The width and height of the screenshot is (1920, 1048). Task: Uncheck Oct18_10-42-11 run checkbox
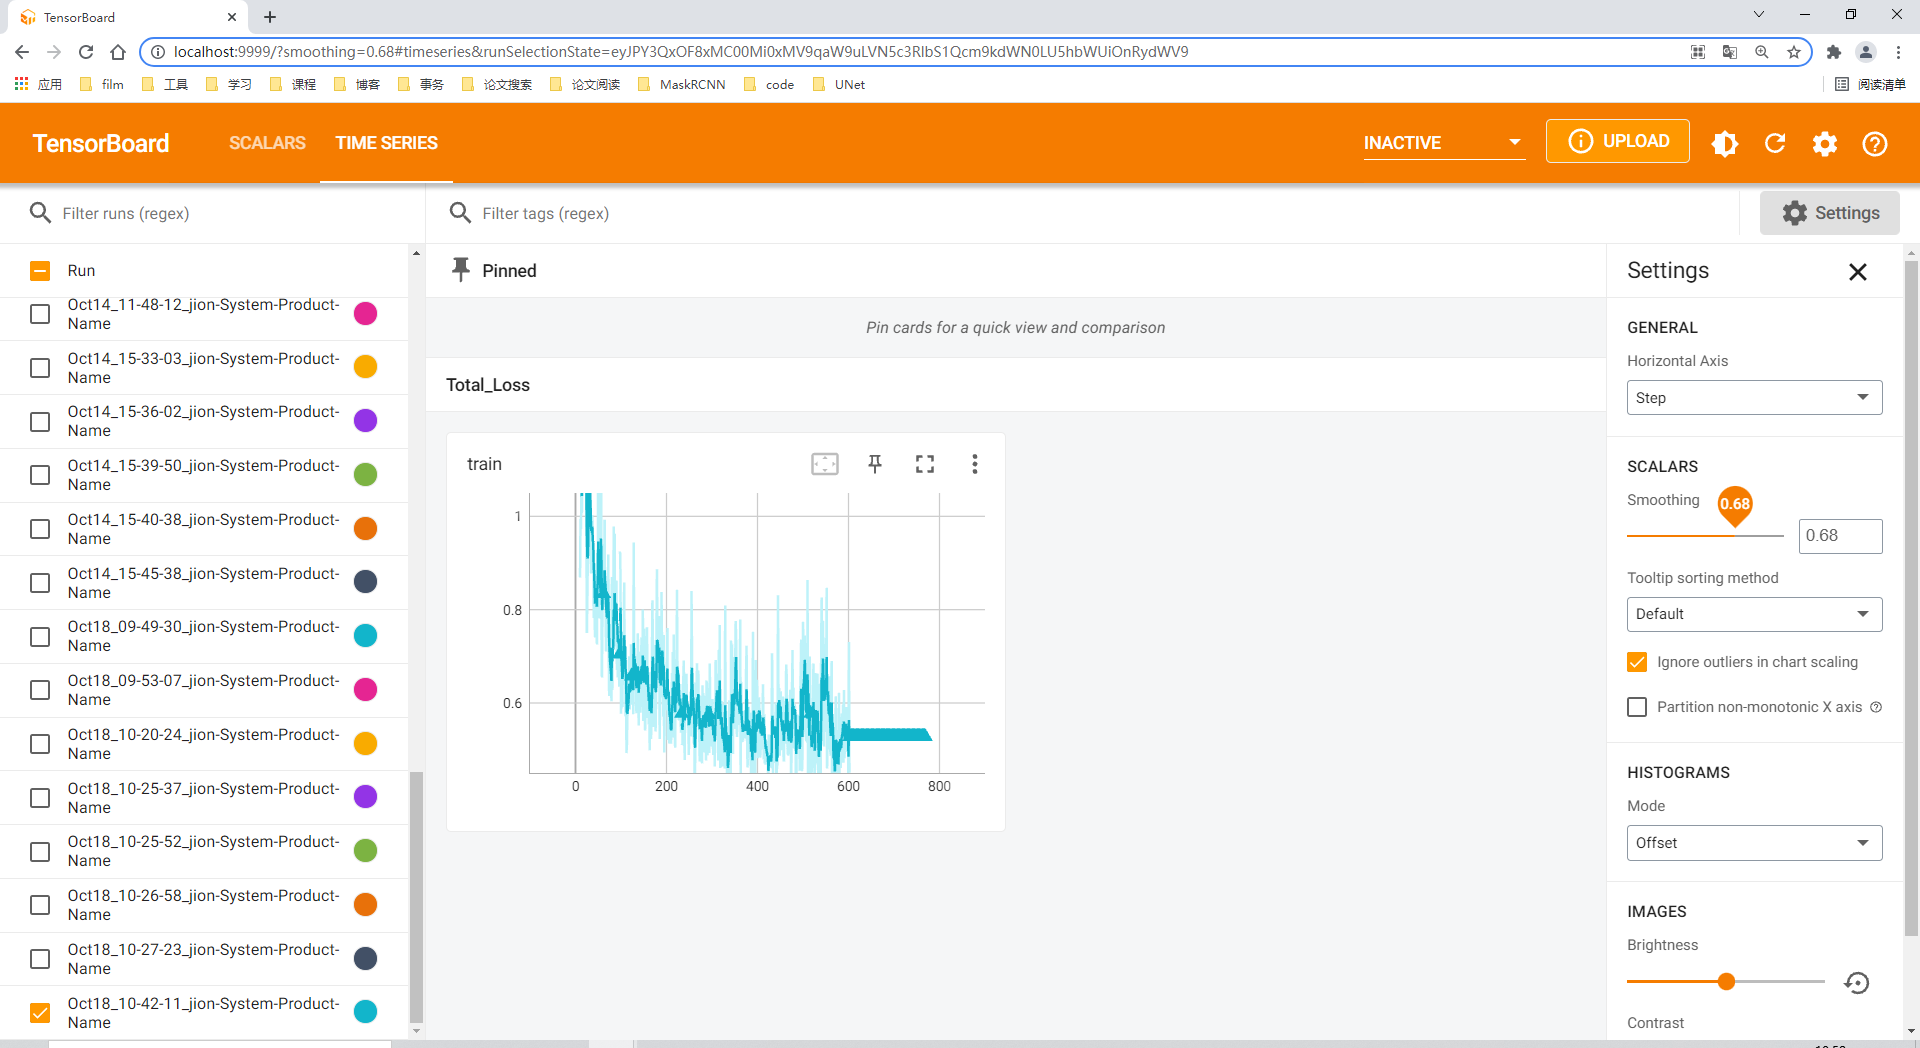40,1013
